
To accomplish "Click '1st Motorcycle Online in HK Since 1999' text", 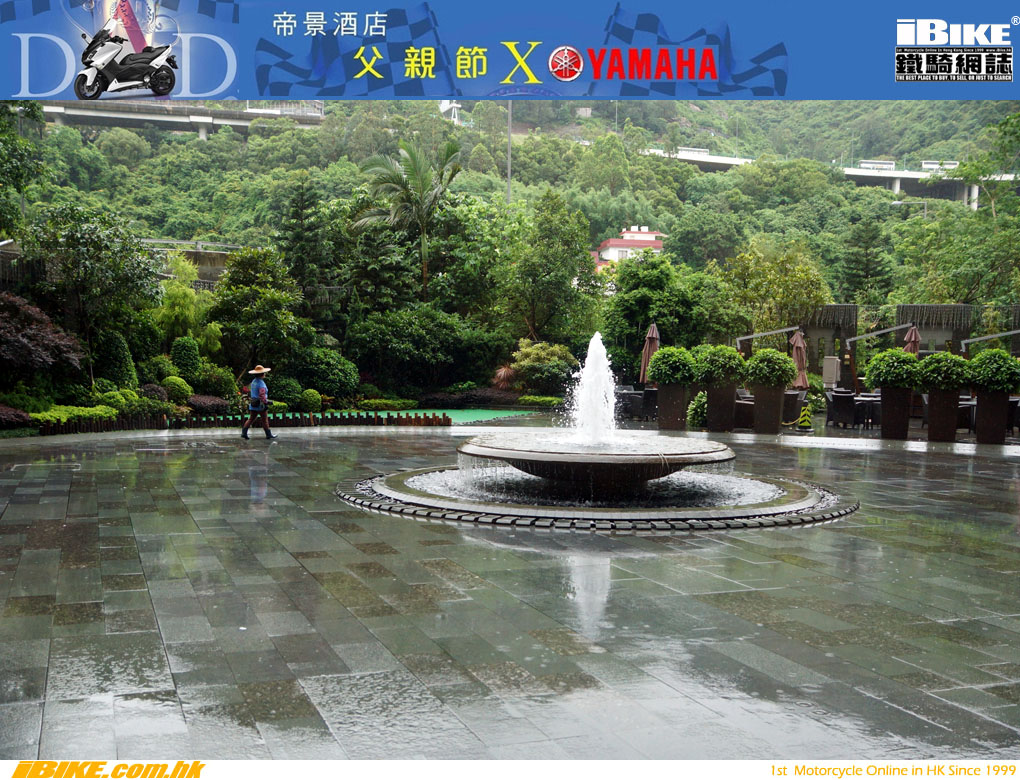I will click(892, 771).
